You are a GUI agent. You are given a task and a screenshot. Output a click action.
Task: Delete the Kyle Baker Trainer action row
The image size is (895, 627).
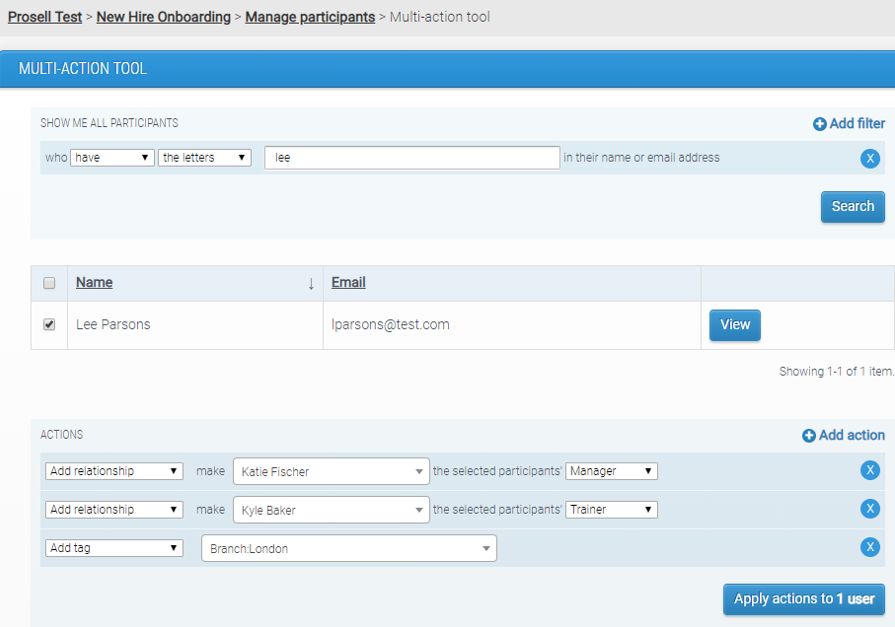pos(870,509)
